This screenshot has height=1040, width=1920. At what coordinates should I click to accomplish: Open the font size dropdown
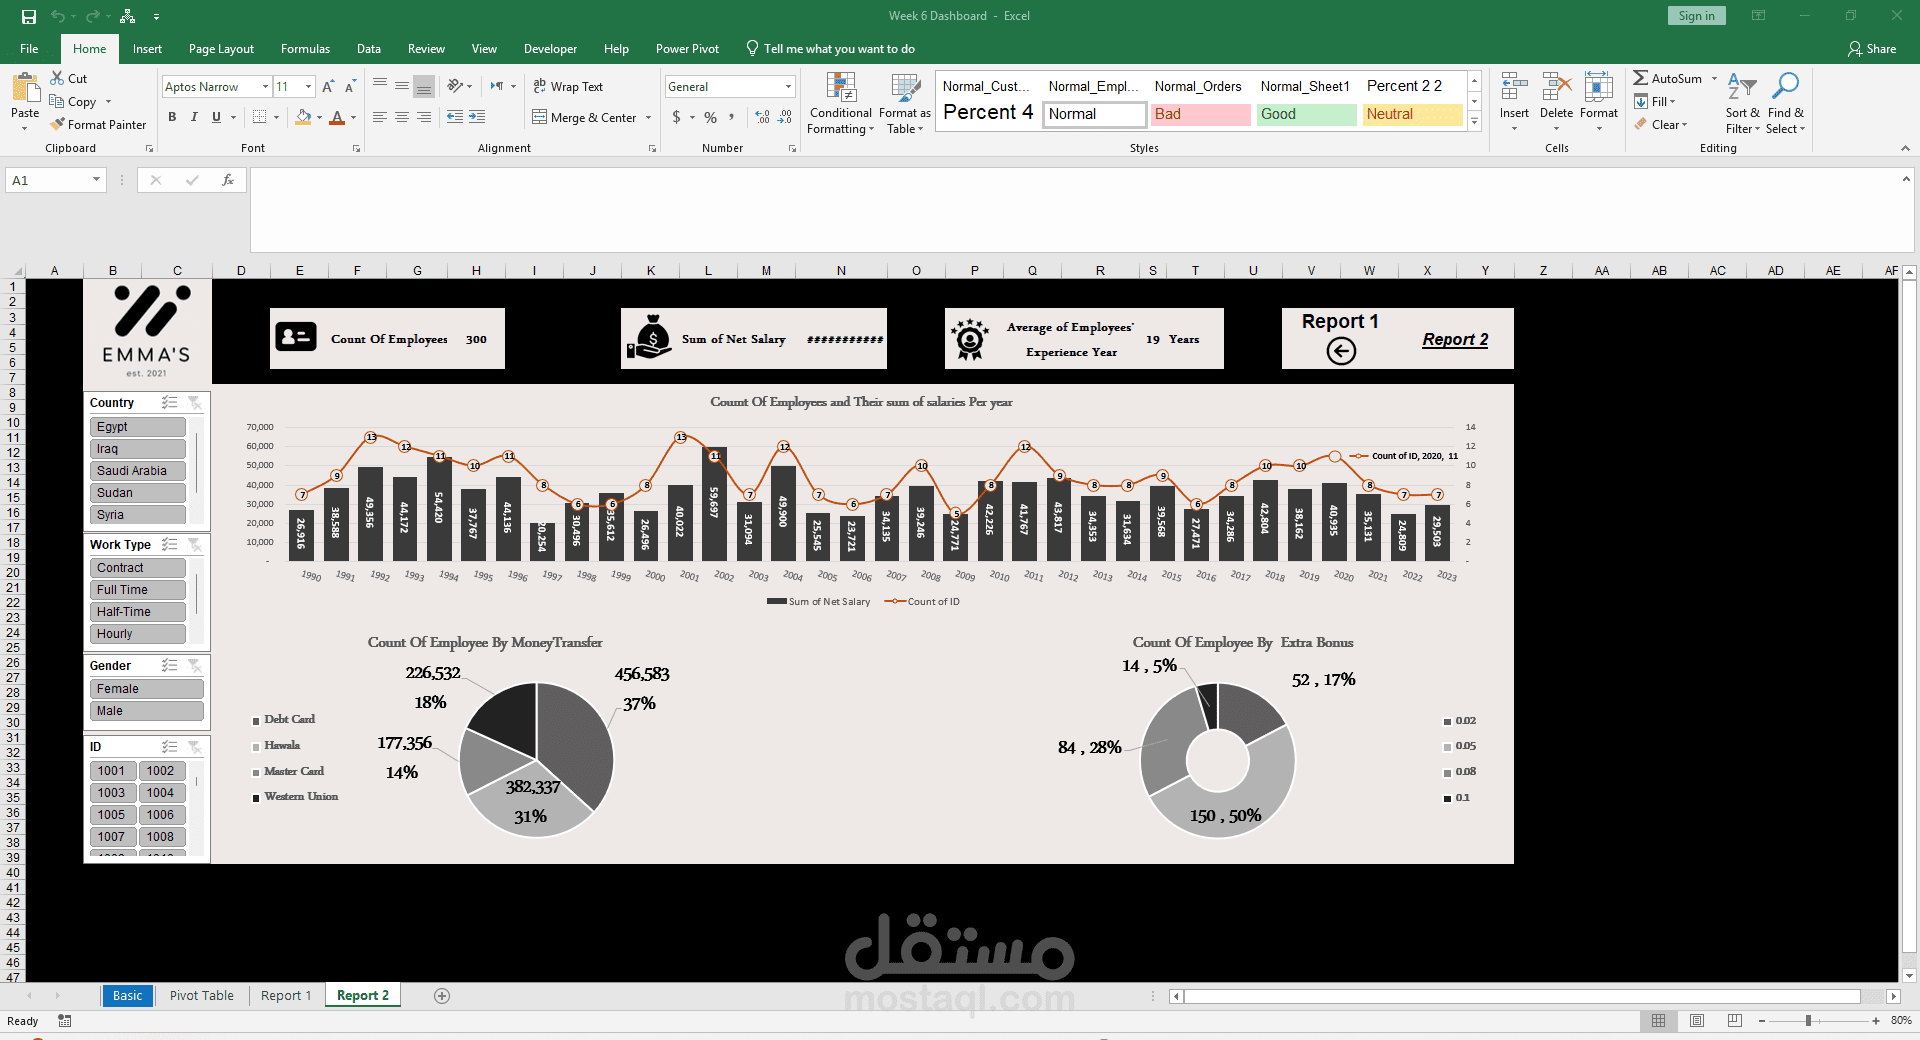(x=307, y=86)
